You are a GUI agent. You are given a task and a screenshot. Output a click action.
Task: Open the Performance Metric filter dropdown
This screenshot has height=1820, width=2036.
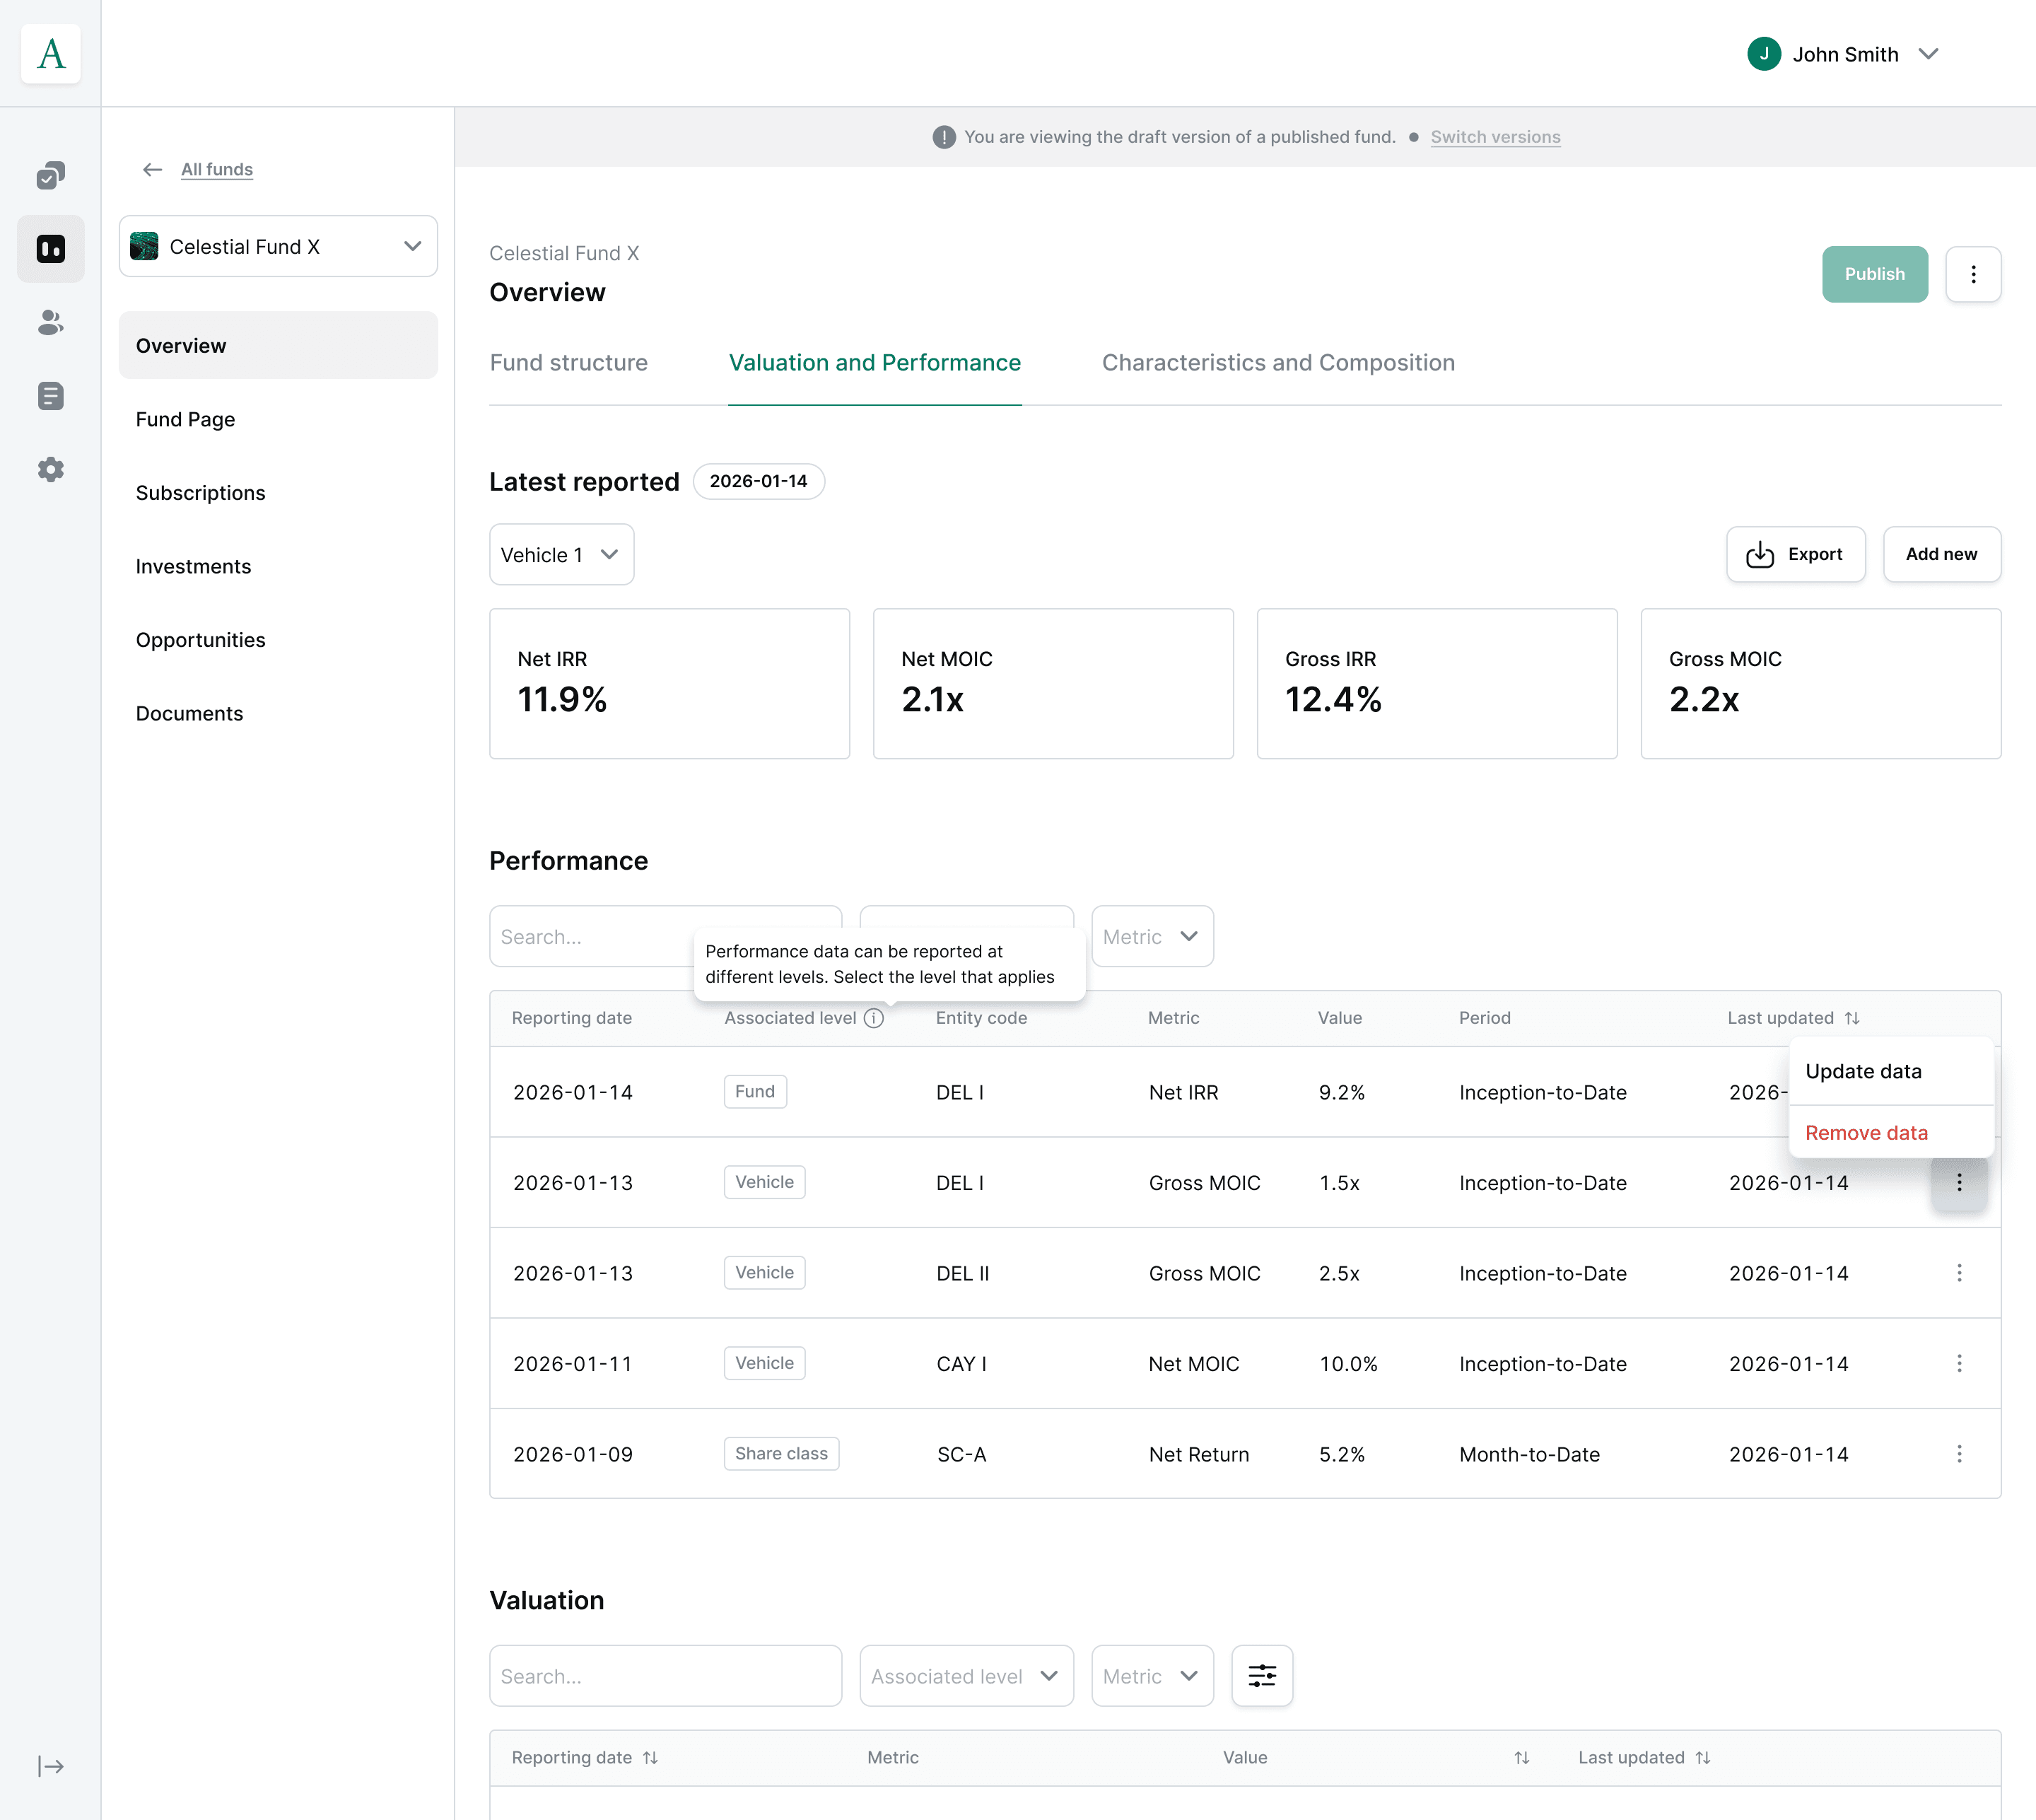pyautogui.click(x=1152, y=937)
